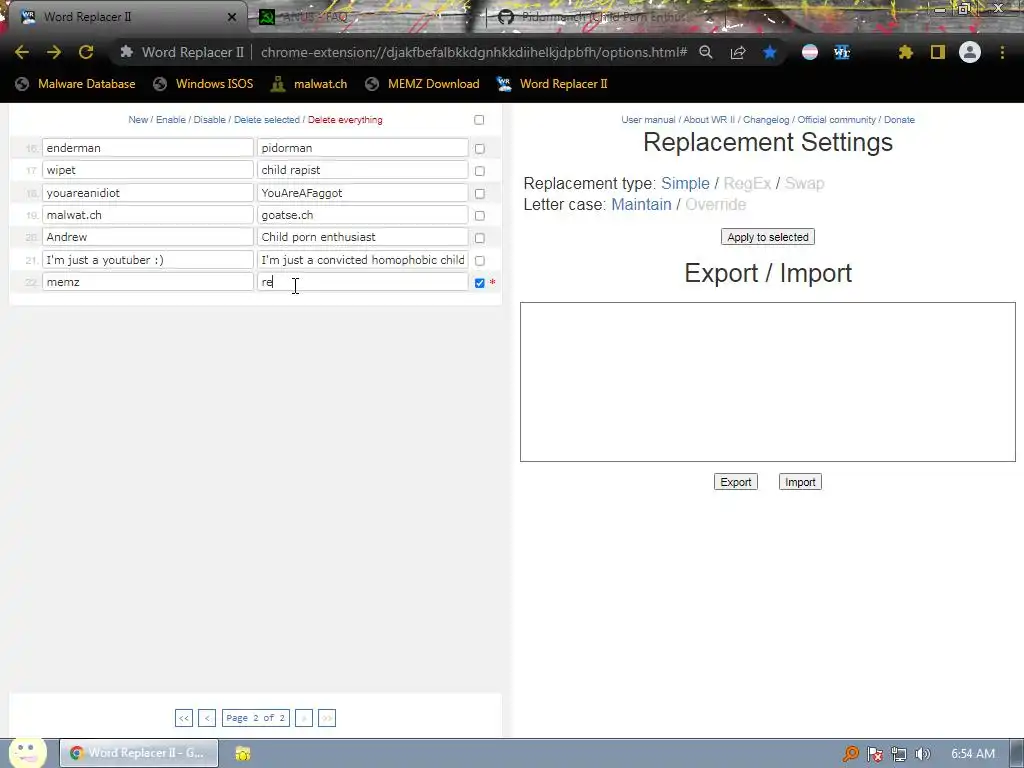The width and height of the screenshot is (1024, 768).
Task: Choose Maintain letter case
Action: [641, 204]
